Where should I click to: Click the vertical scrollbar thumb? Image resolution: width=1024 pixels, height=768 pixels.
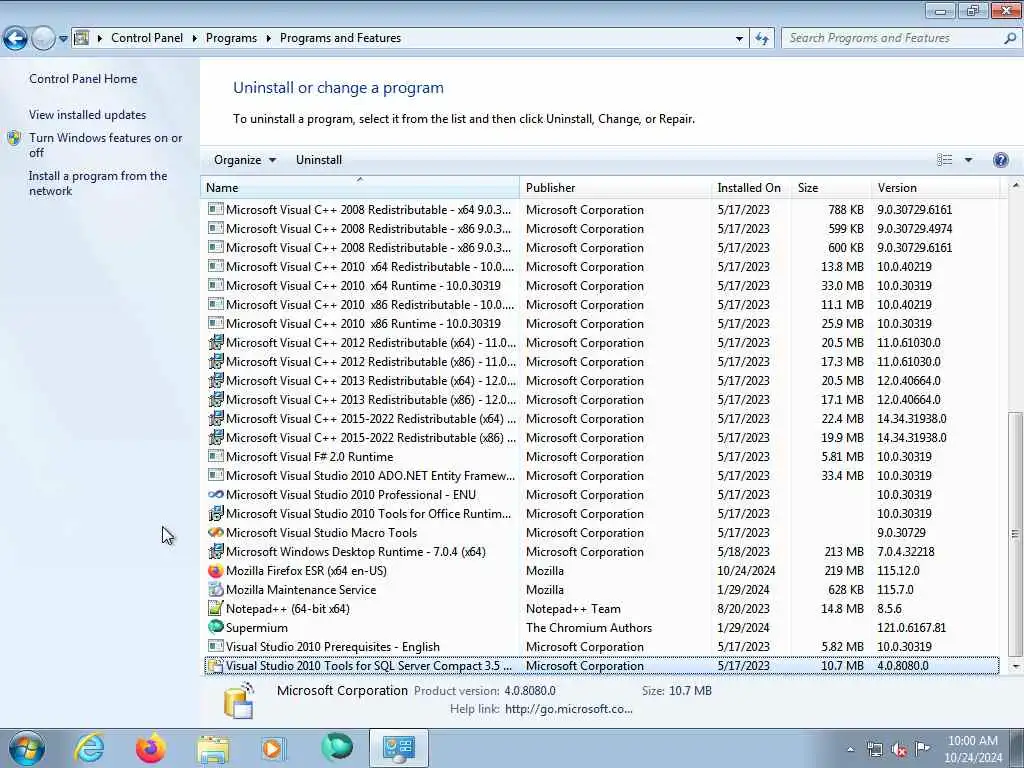[x=1015, y=534]
